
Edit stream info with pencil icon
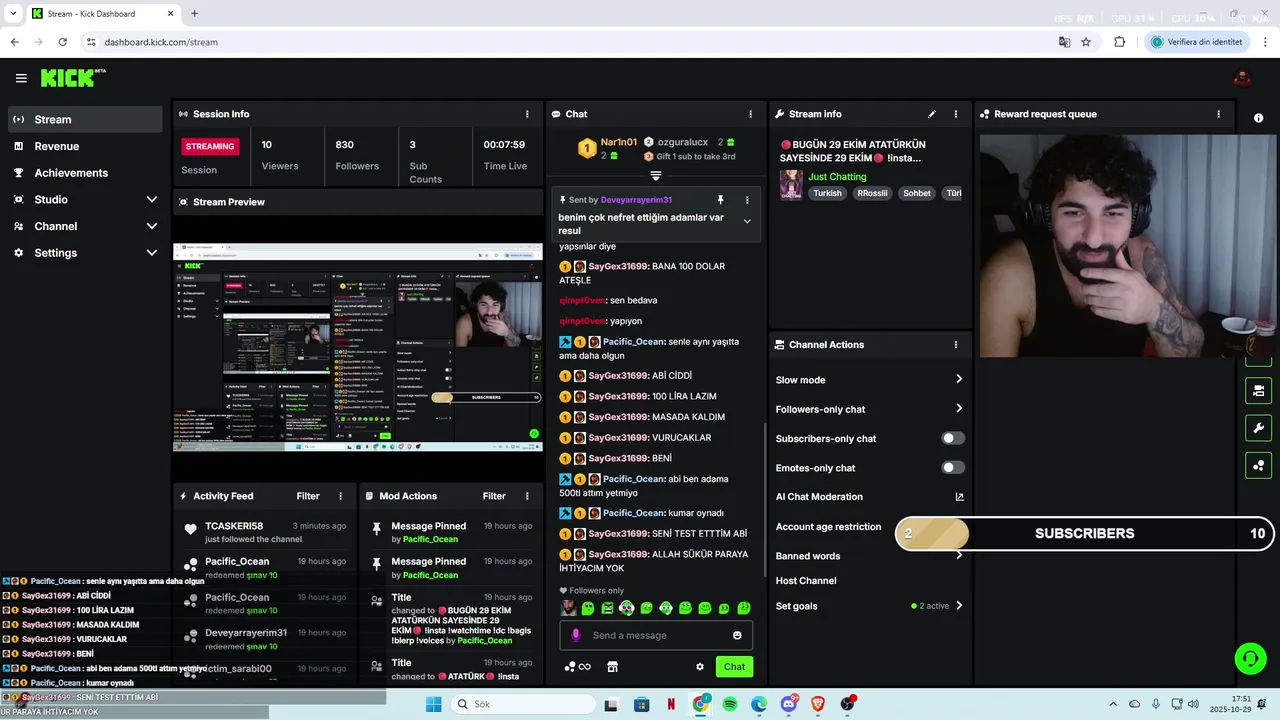pyautogui.click(x=932, y=114)
